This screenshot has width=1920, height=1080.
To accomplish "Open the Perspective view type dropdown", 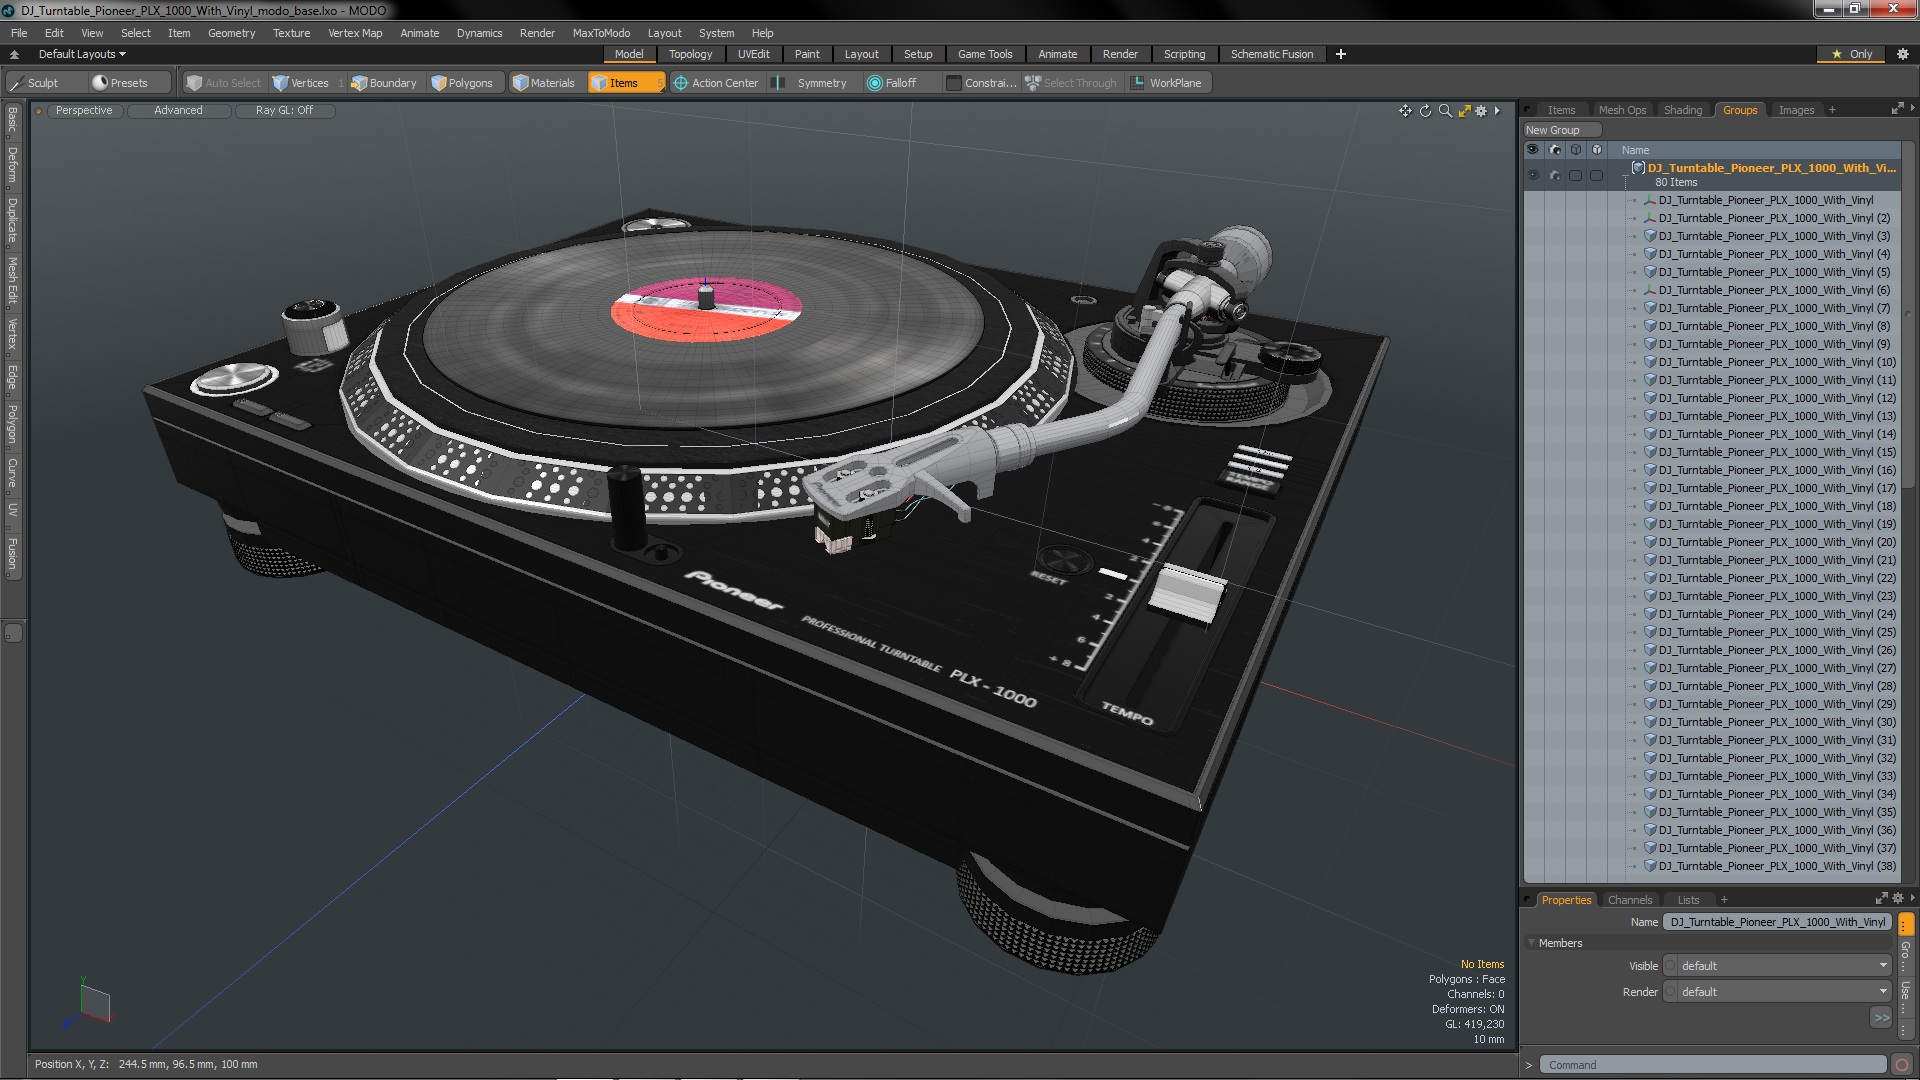I will (x=84, y=111).
